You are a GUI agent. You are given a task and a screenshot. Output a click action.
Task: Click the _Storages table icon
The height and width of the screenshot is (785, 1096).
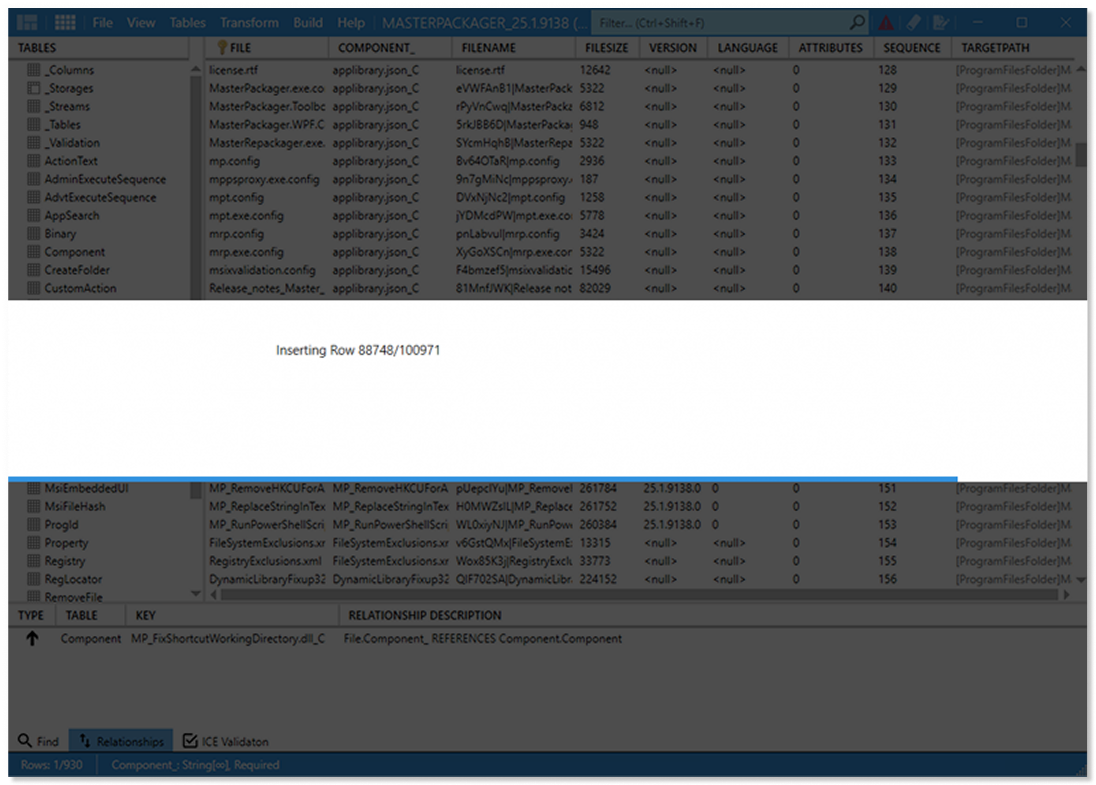tap(34, 89)
